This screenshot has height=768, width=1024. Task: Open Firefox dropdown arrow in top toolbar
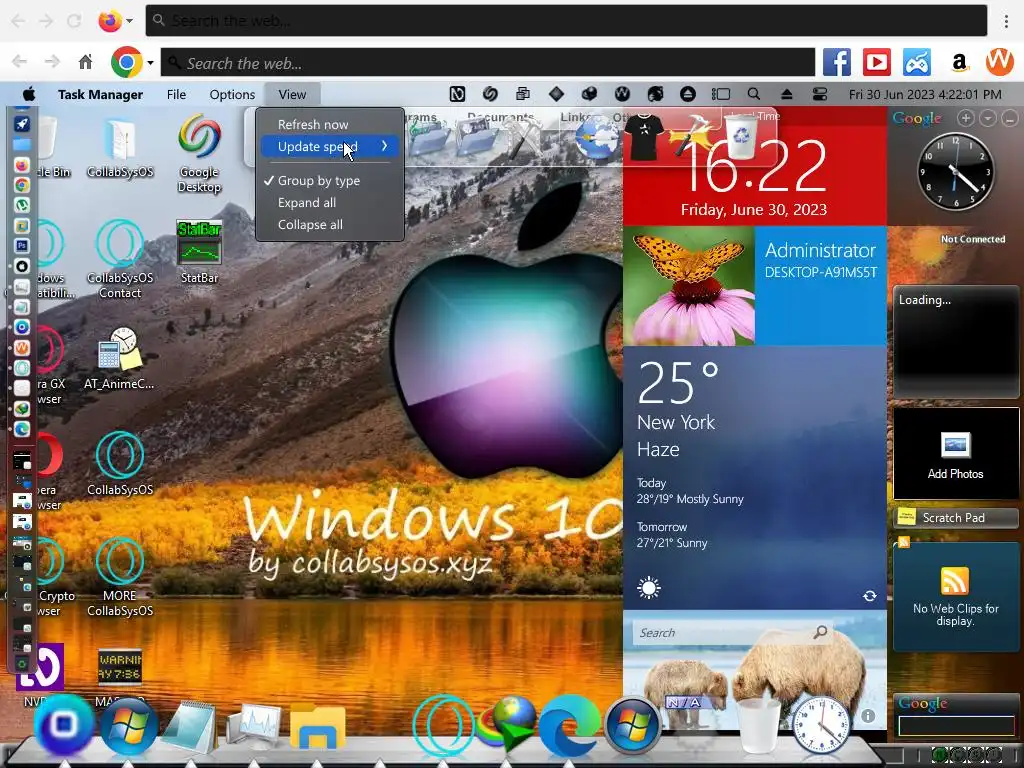point(129,21)
